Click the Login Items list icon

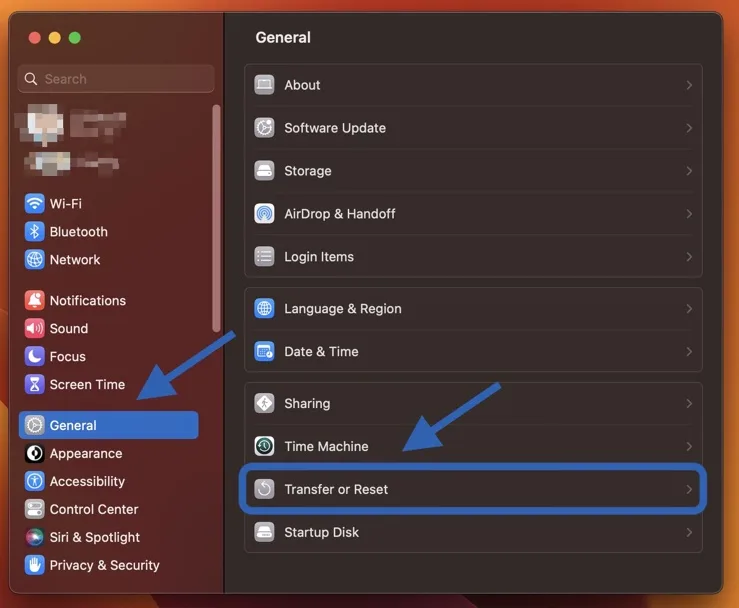click(x=264, y=256)
